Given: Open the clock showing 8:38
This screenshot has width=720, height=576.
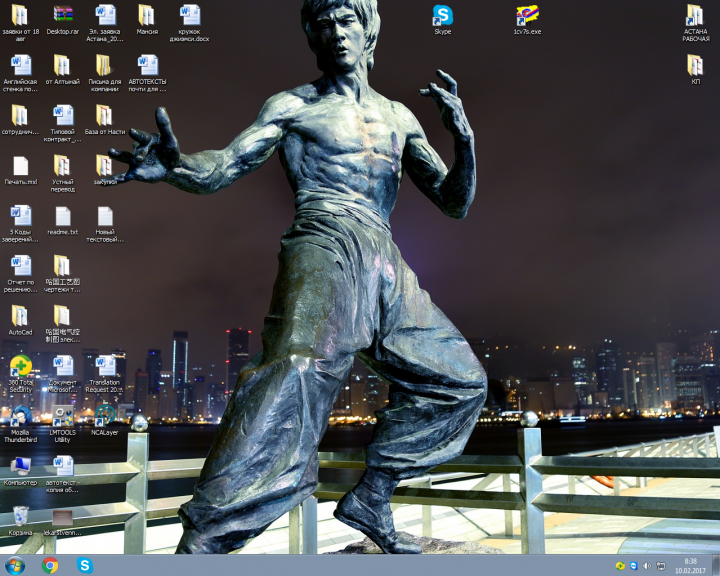Looking at the screenshot, I should tap(690, 566).
